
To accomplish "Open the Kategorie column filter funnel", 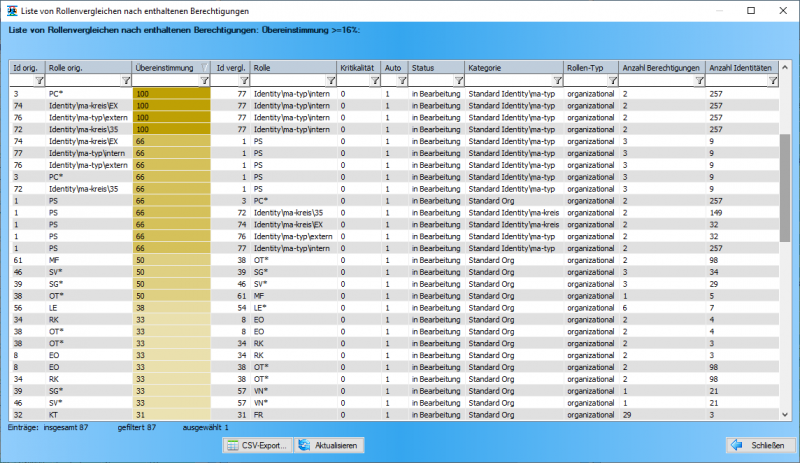I will click(555, 81).
